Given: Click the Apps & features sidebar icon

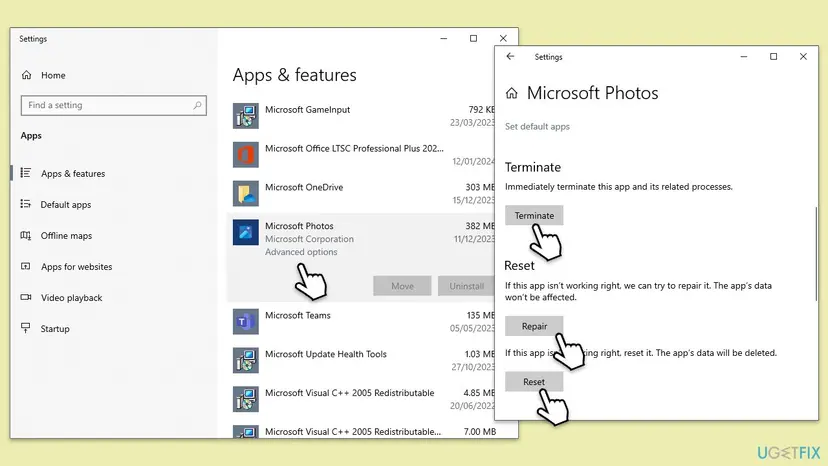Looking at the screenshot, I should point(25,173).
